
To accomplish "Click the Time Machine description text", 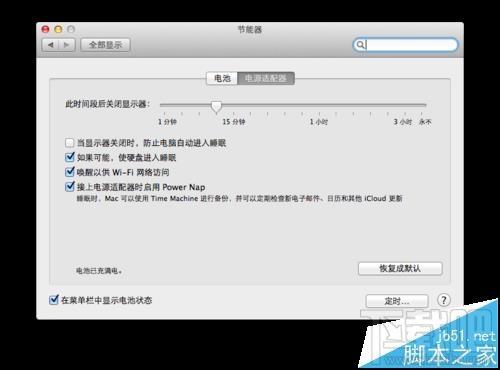I will coord(239,199).
